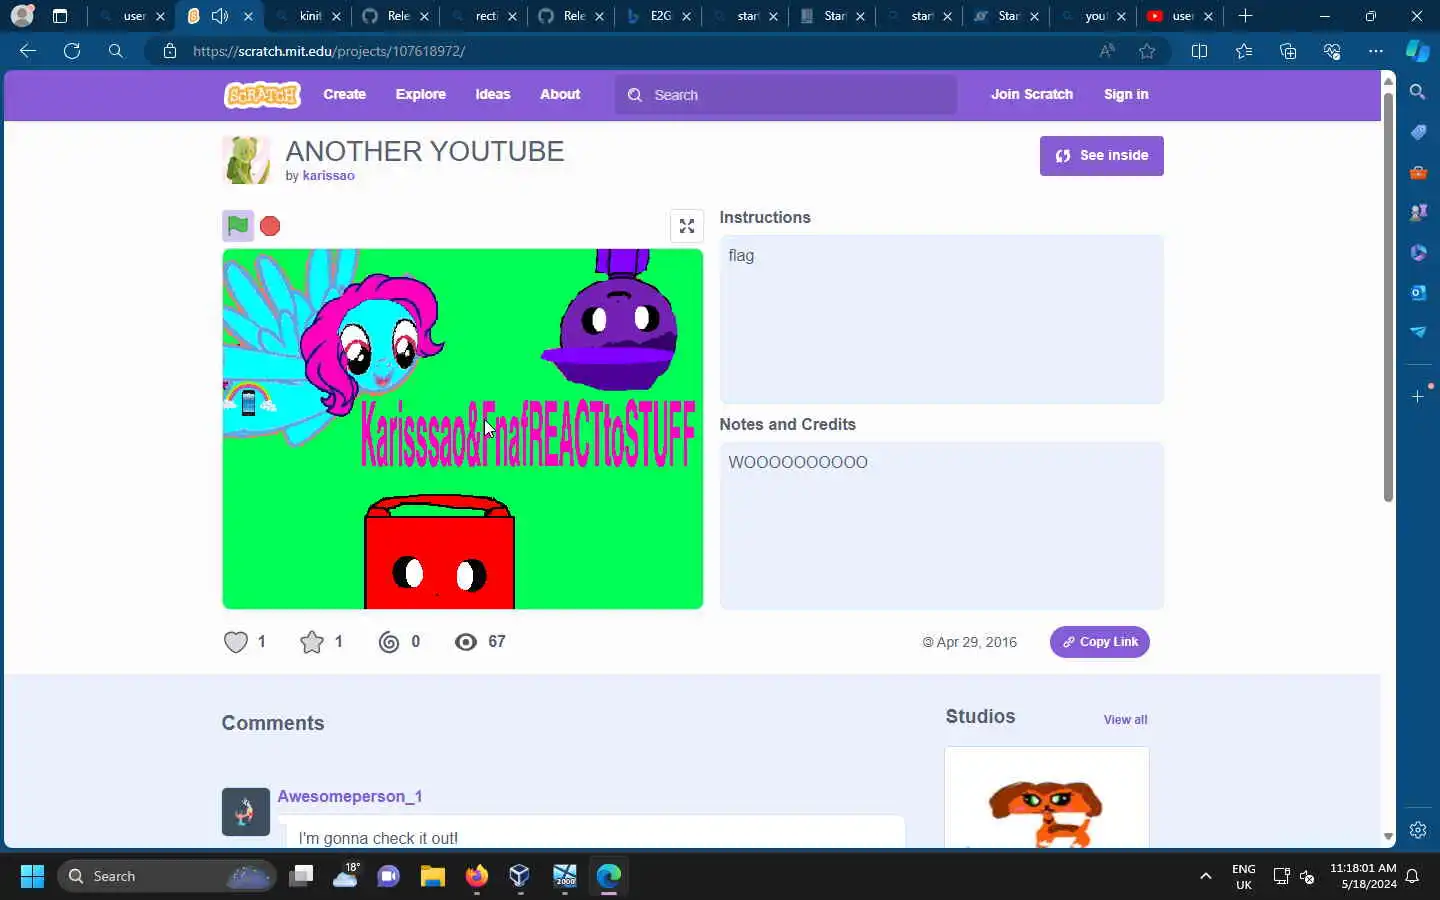The width and height of the screenshot is (1440, 900).
Task: Open the About page
Action: pyautogui.click(x=560, y=95)
